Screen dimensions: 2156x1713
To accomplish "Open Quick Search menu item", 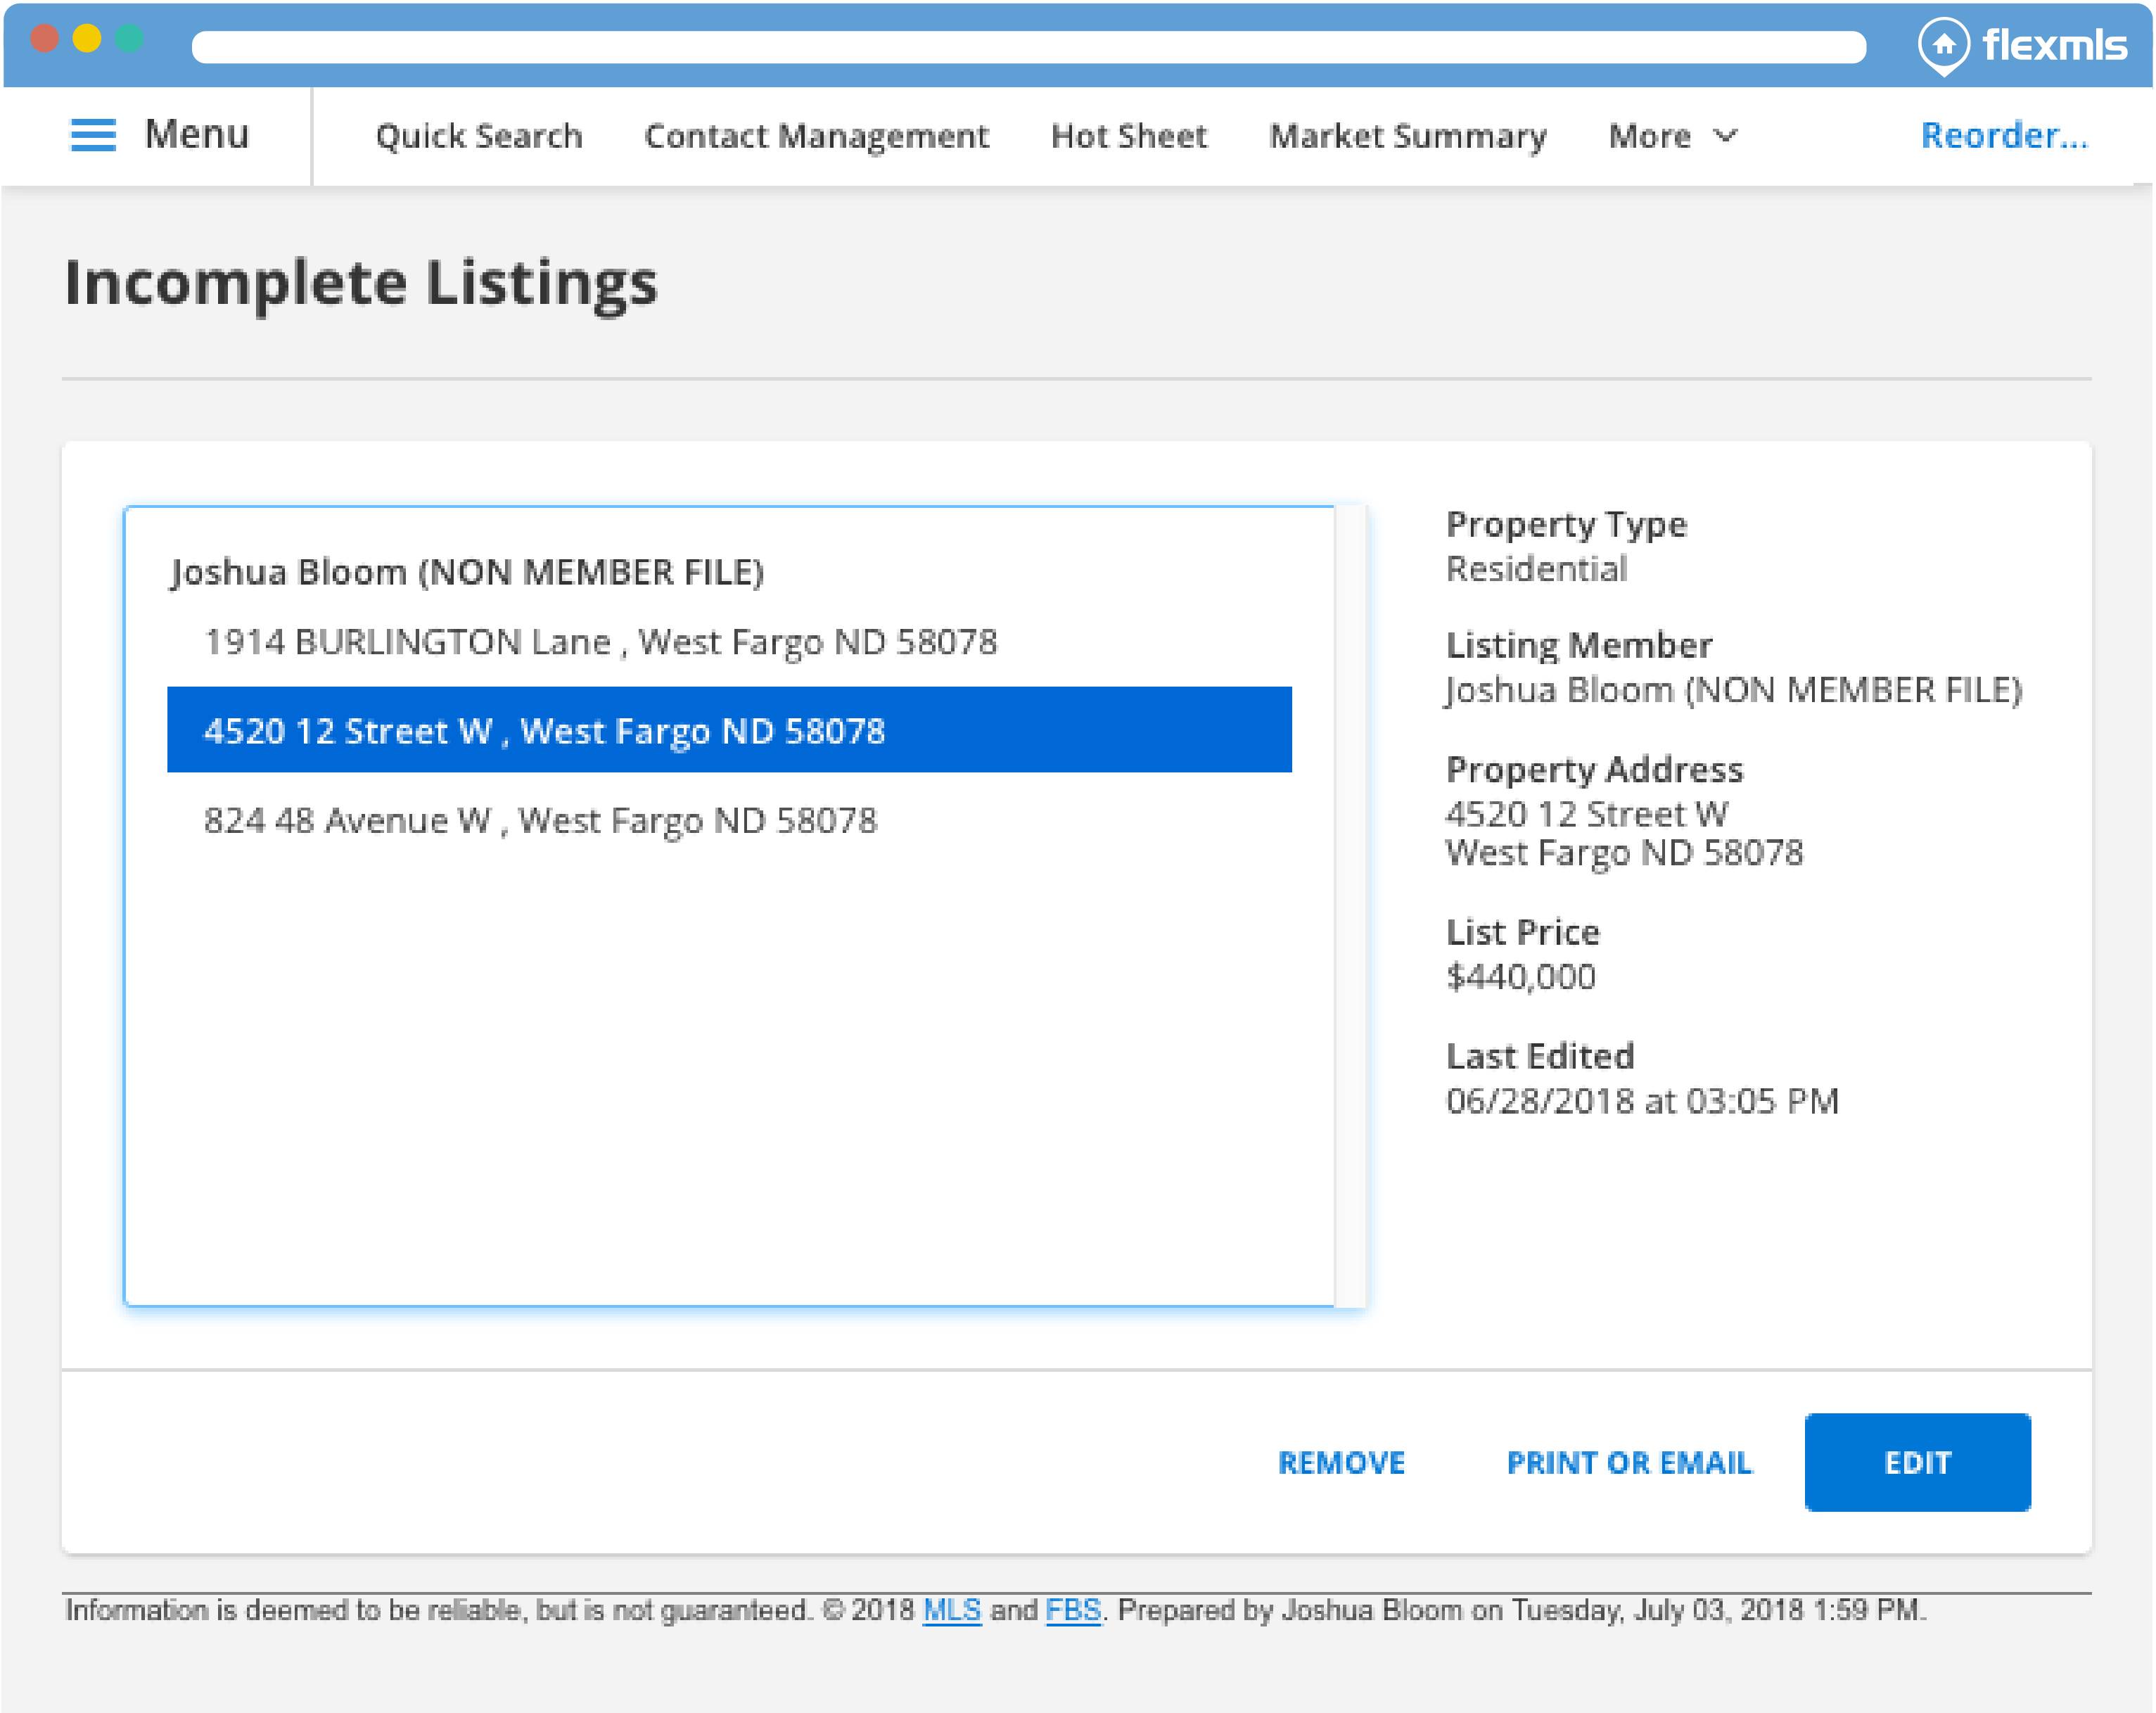I will coord(478,136).
